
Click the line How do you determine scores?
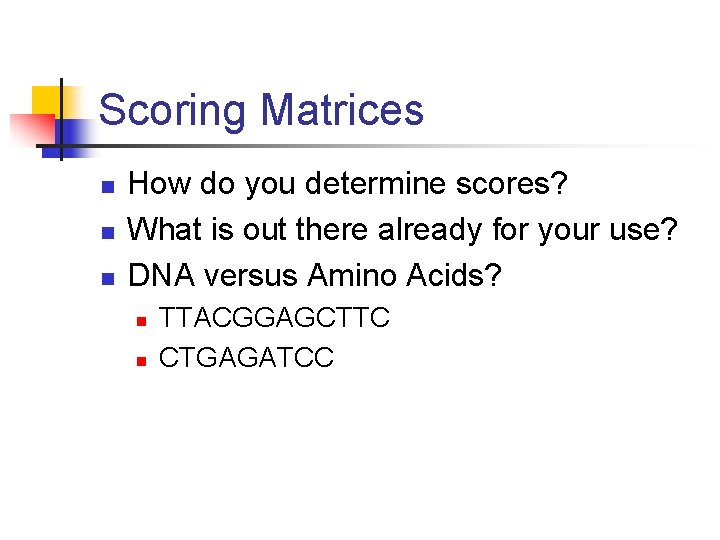[x=348, y=185]
